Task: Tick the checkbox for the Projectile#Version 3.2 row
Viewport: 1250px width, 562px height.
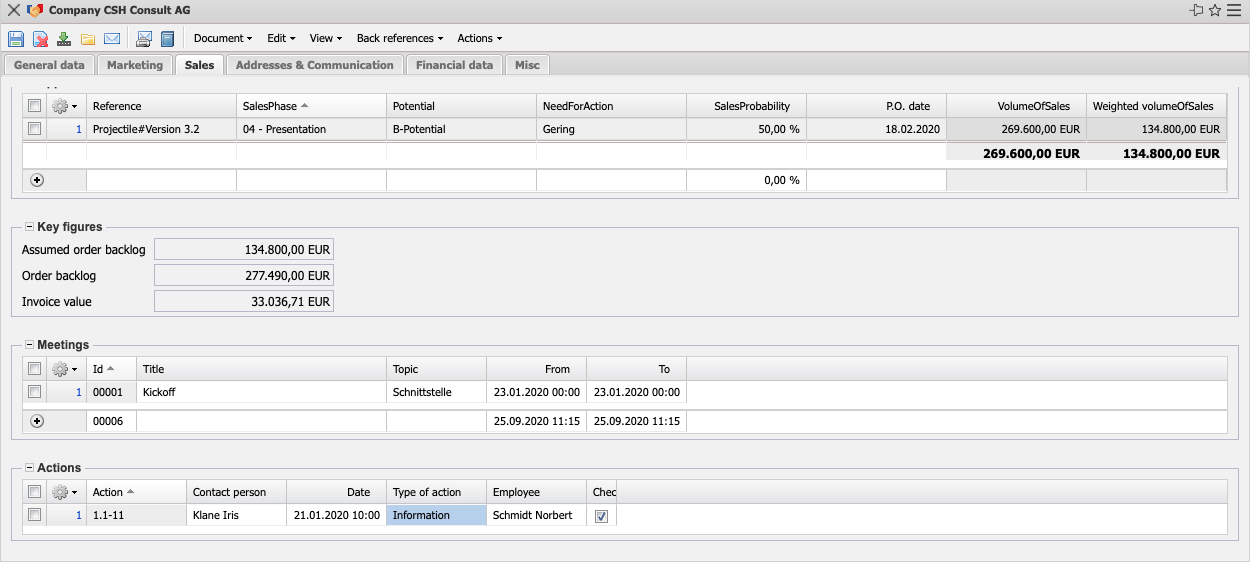Action: pos(35,129)
